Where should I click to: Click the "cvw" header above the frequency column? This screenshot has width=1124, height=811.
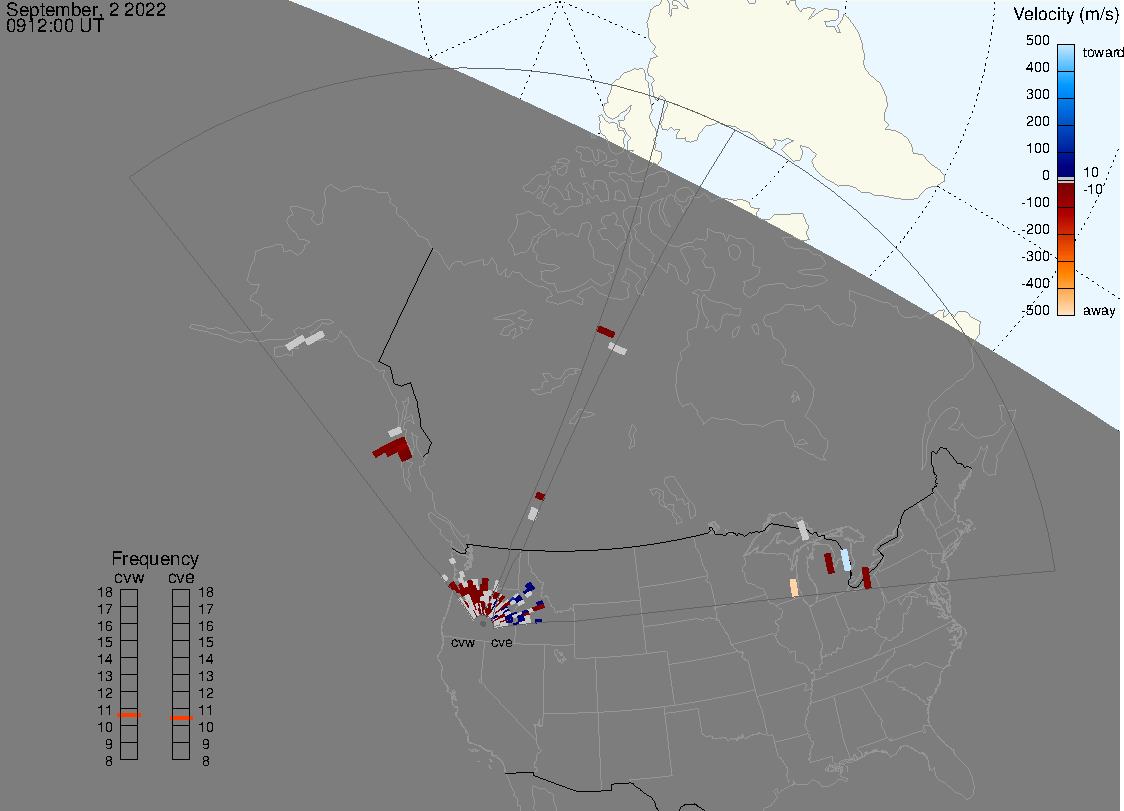click(x=129, y=577)
